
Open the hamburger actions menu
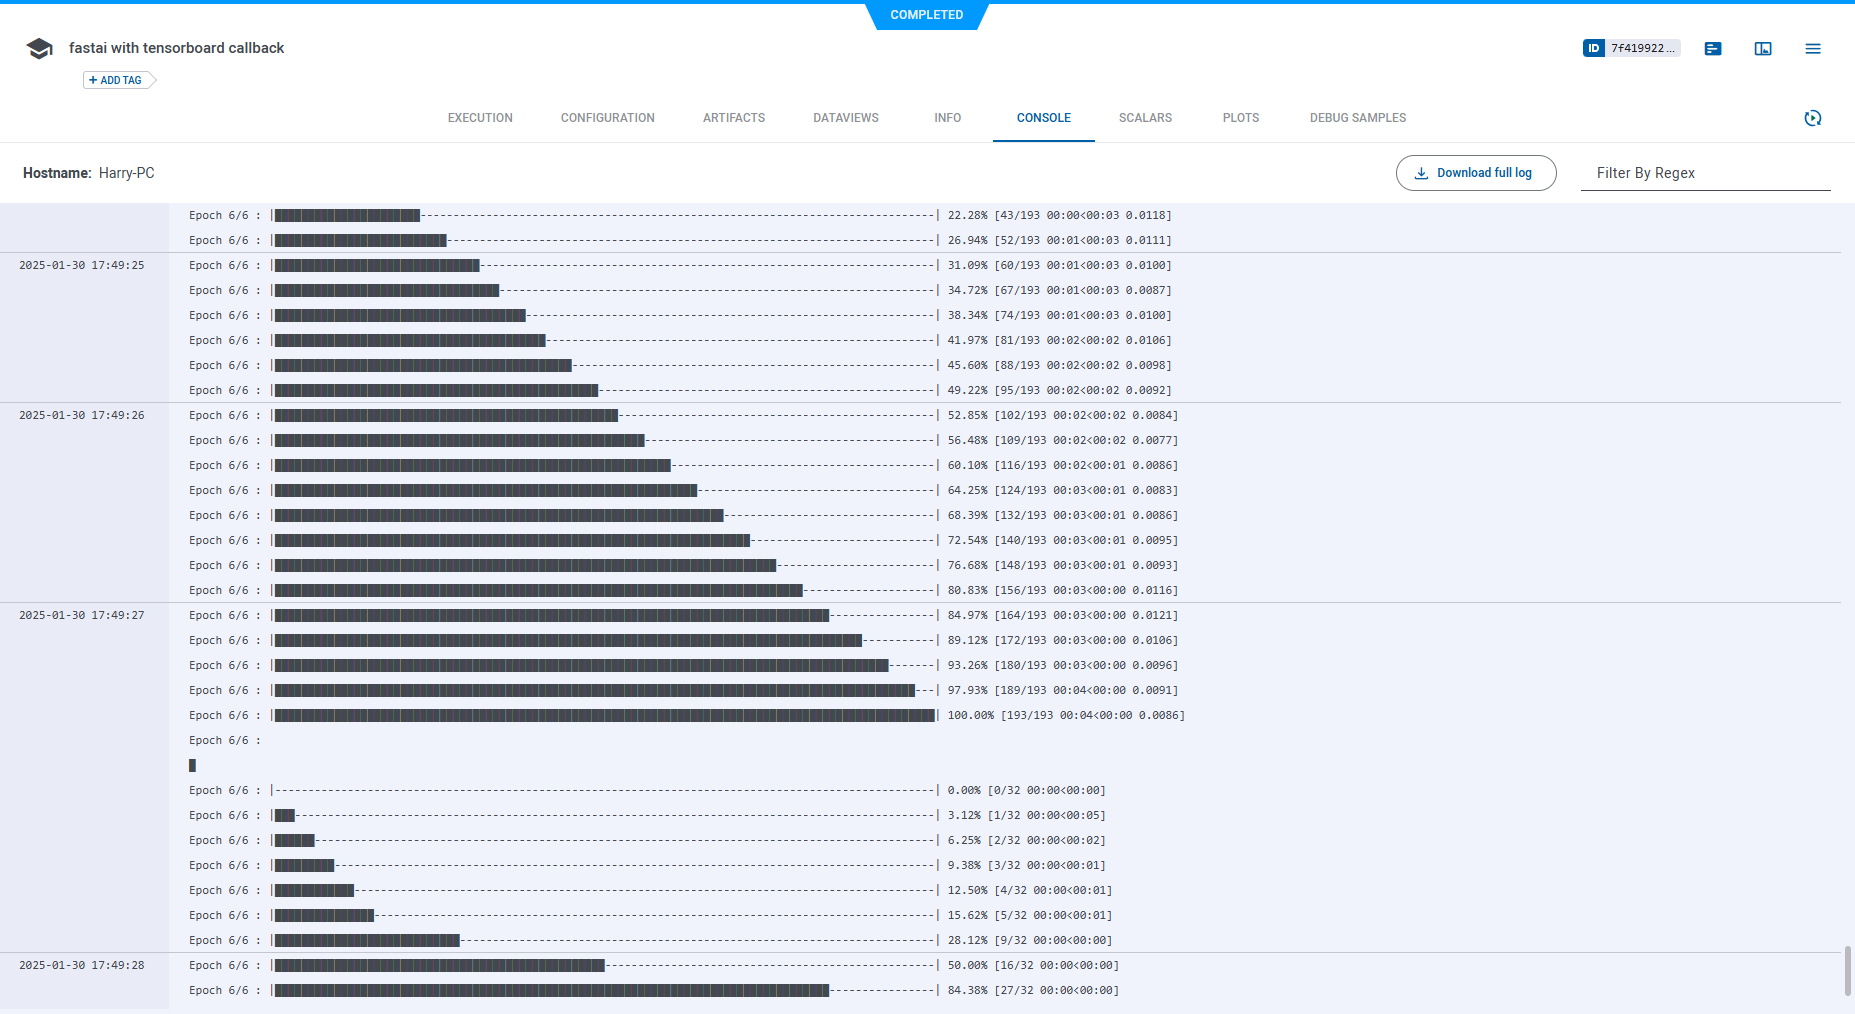[x=1812, y=48]
